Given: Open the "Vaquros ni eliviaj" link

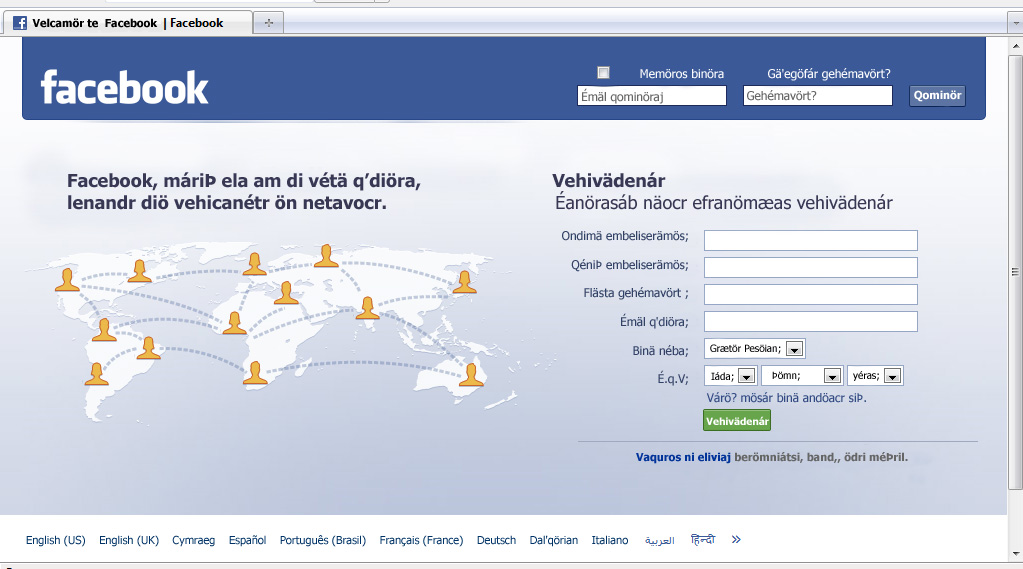Looking at the screenshot, I should (683, 457).
